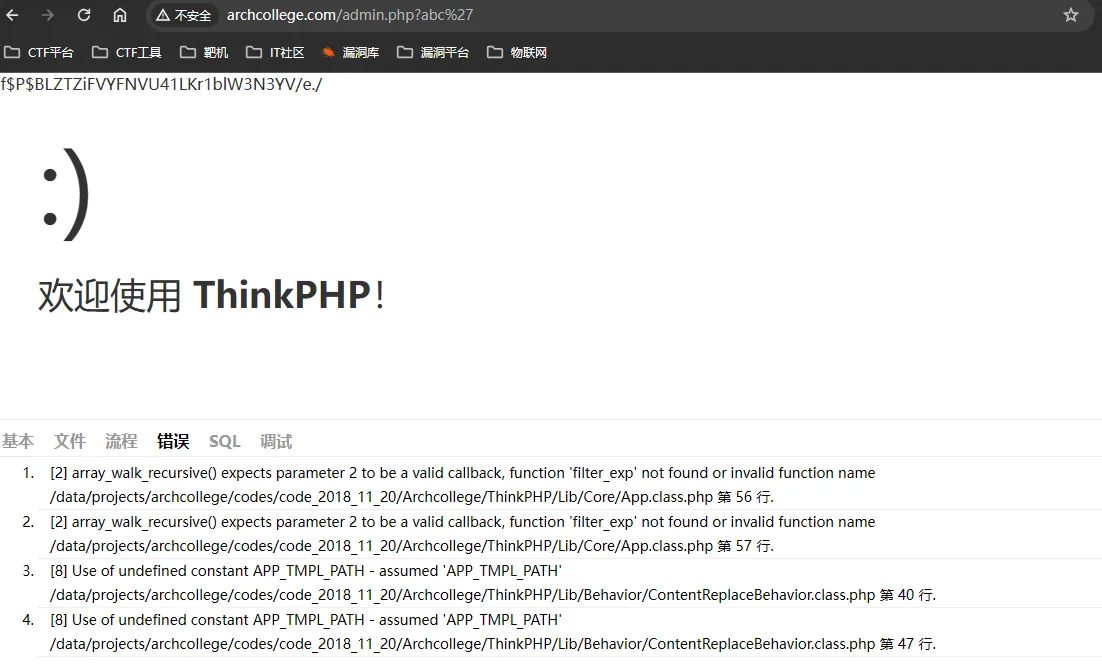Open the 靶机 bookmark folder

204,52
